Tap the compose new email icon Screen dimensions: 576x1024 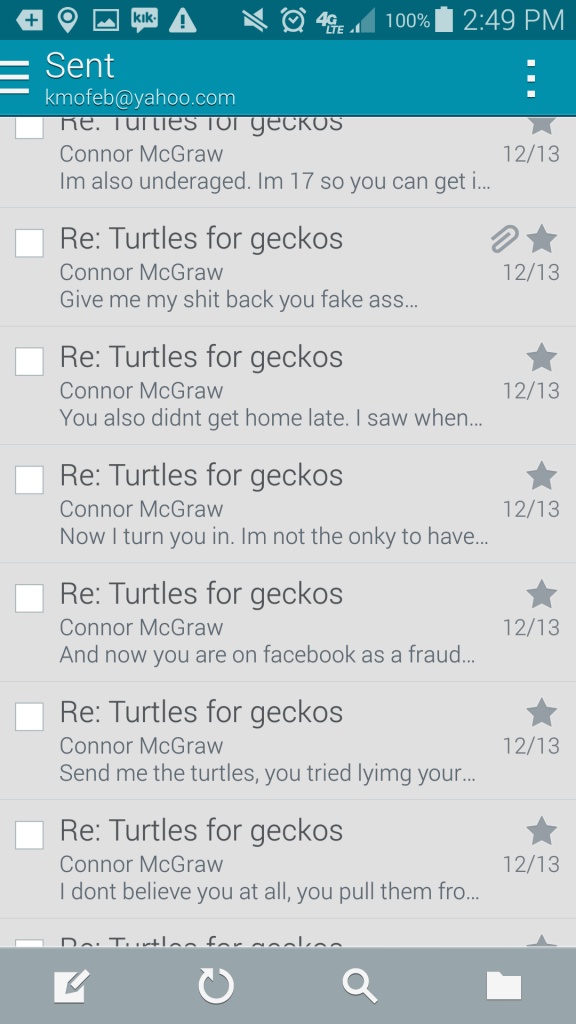click(71, 985)
